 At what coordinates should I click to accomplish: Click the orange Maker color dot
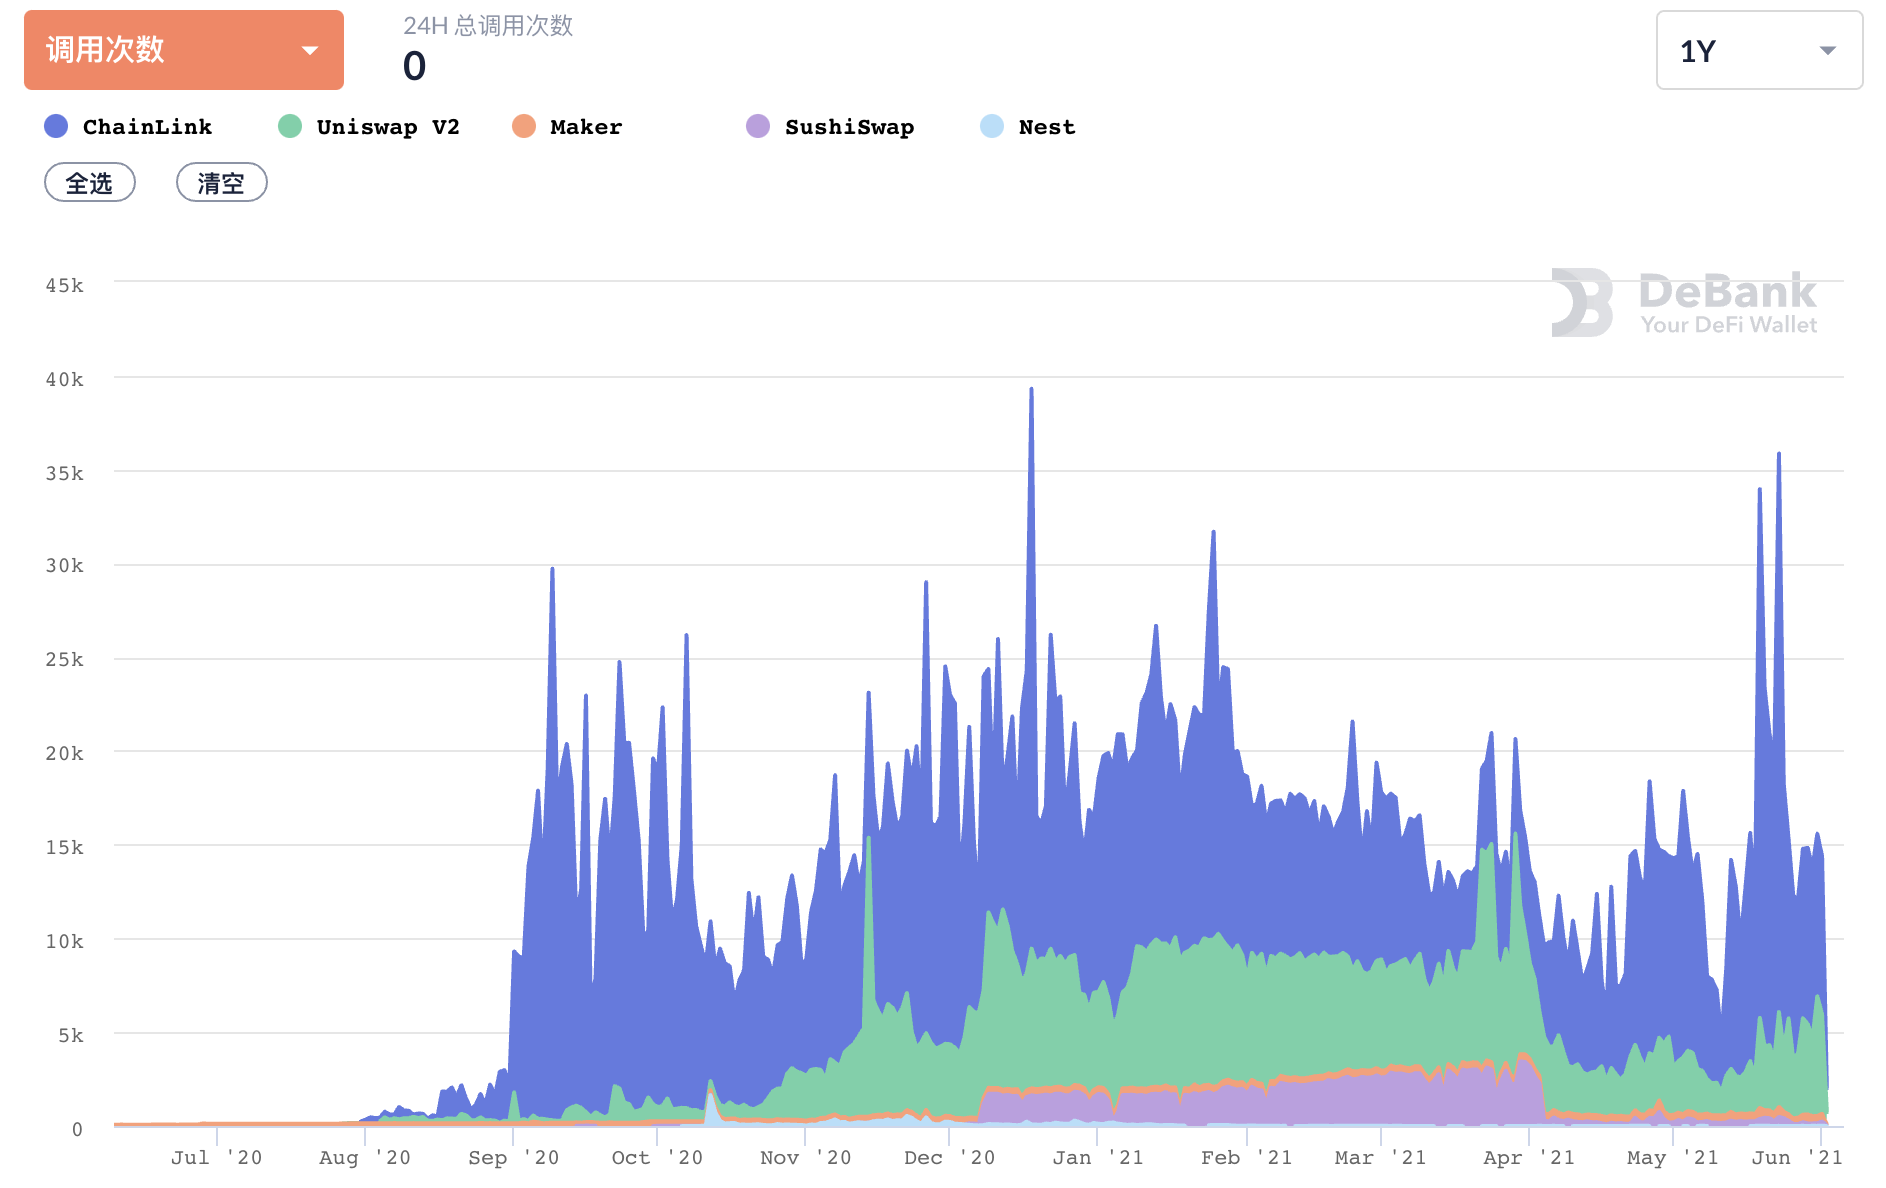(x=524, y=126)
